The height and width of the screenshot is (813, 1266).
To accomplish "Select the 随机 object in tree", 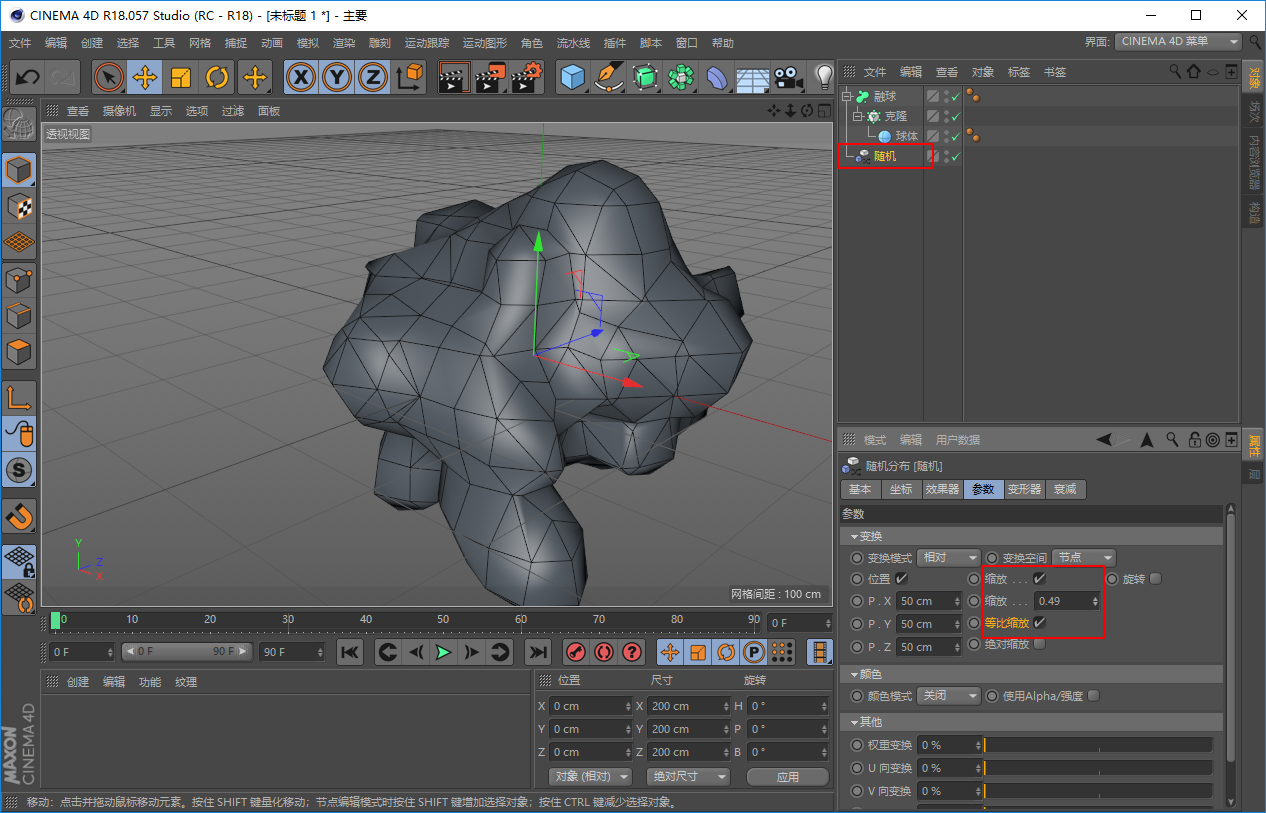I will click(885, 156).
